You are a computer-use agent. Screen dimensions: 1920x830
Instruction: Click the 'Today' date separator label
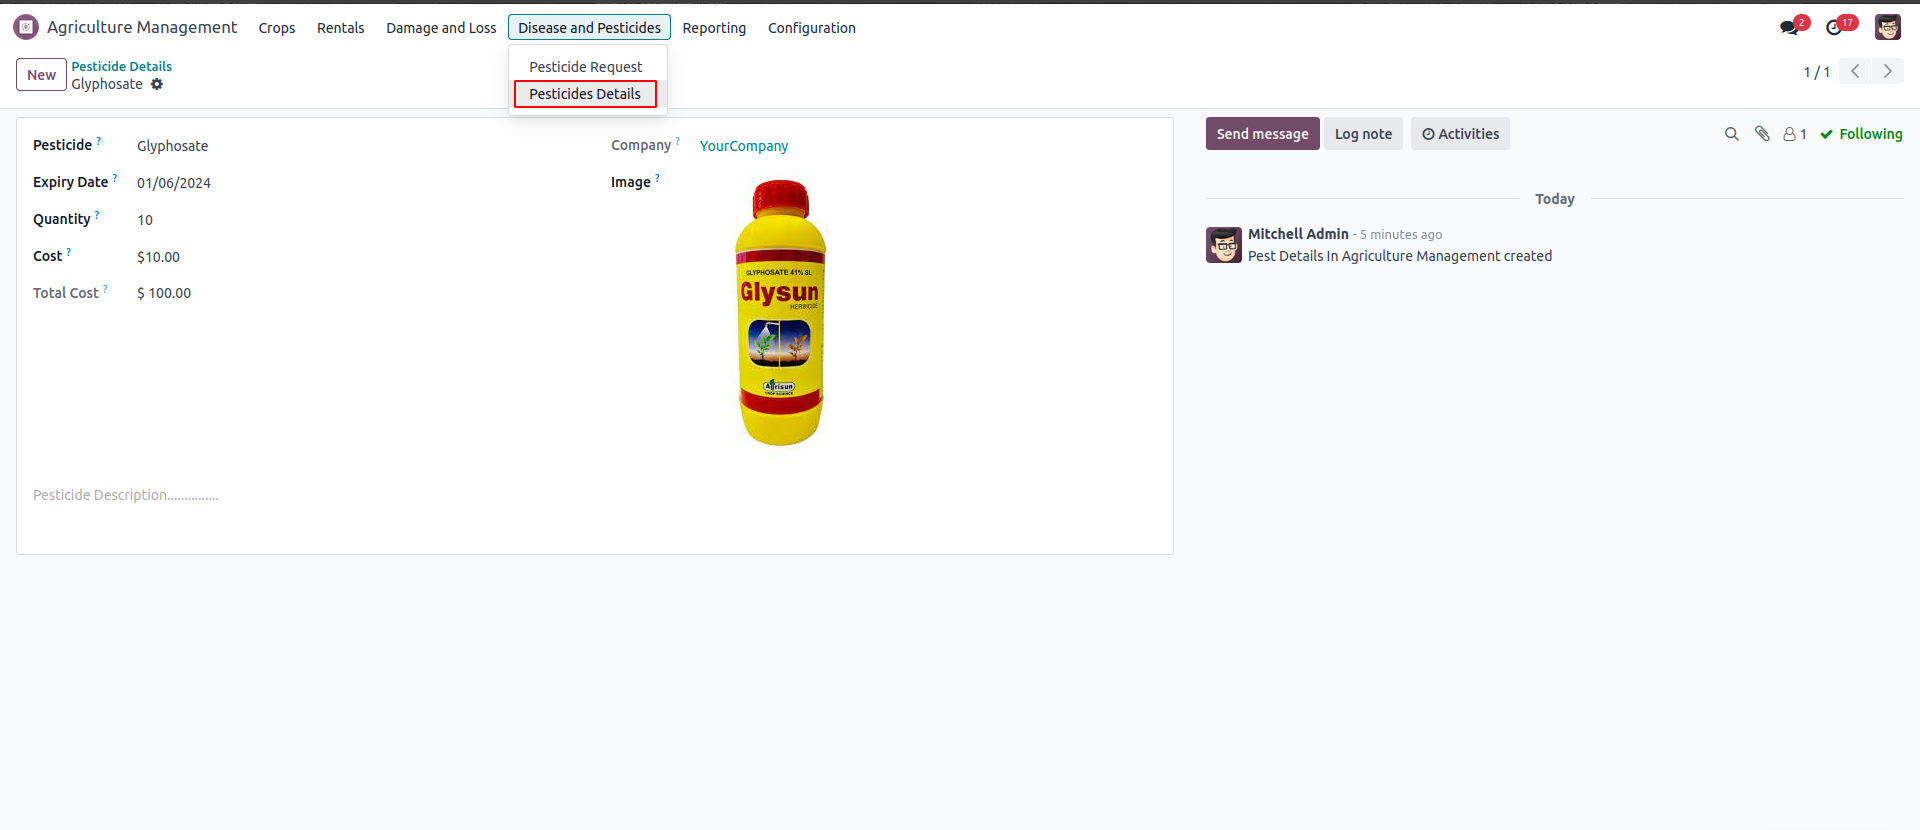pyautogui.click(x=1555, y=199)
